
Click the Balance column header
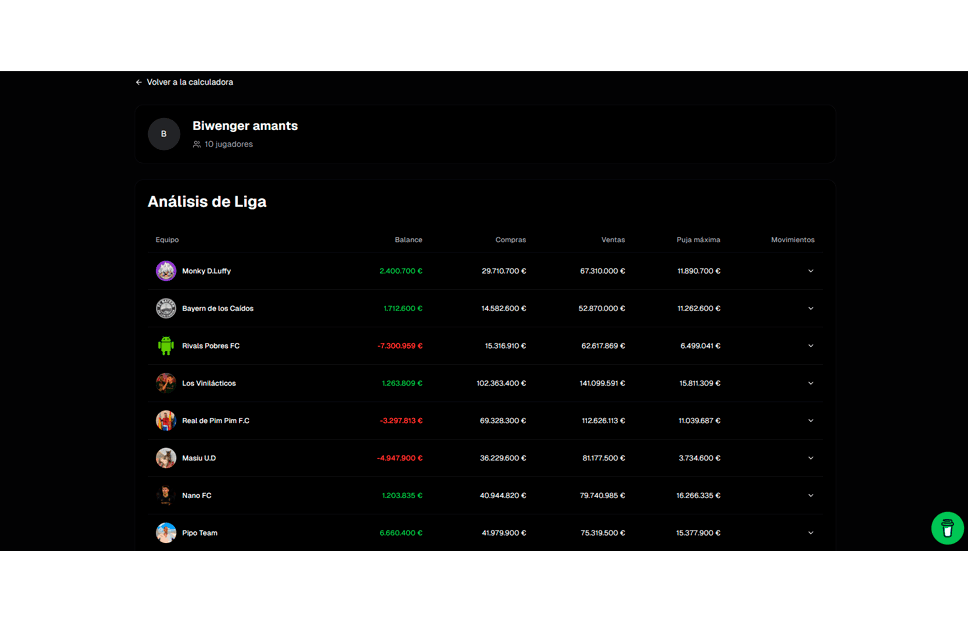[x=408, y=240]
